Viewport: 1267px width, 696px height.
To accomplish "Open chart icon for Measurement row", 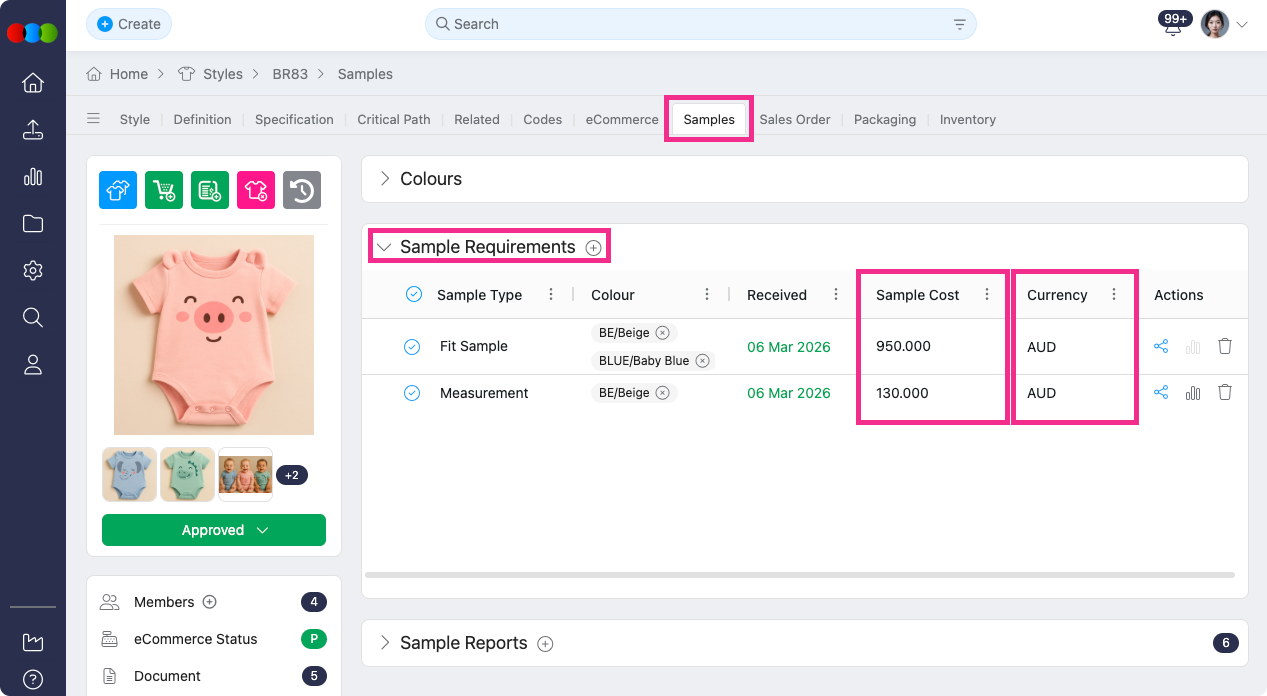I will (x=1193, y=393).
